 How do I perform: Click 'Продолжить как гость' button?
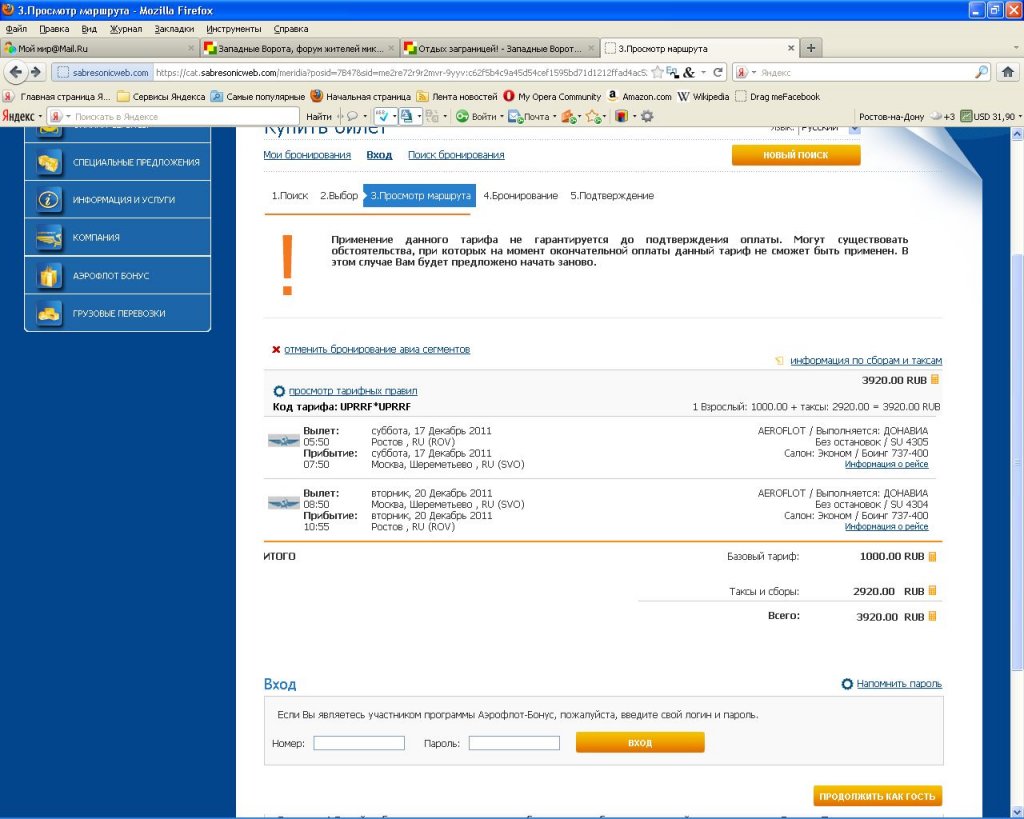[x=877, y=796]
